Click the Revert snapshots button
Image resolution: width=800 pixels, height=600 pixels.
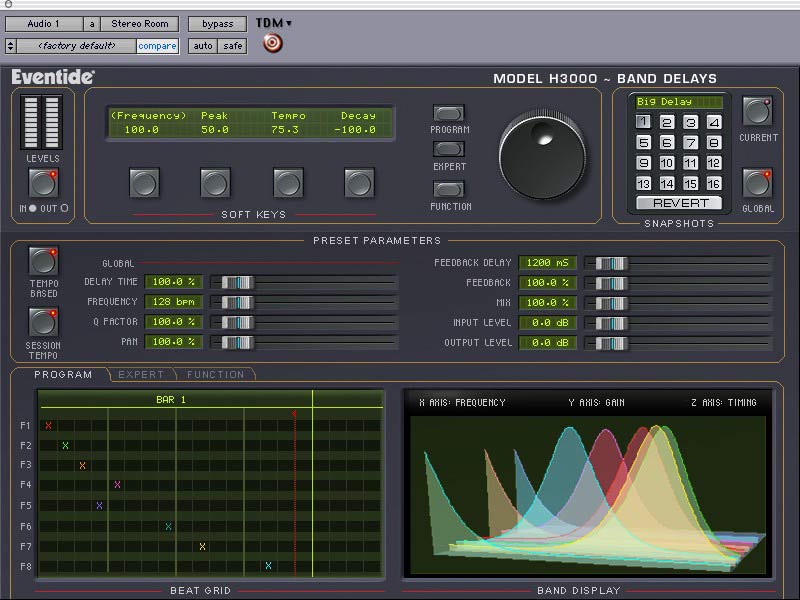(x=679, y=203)
